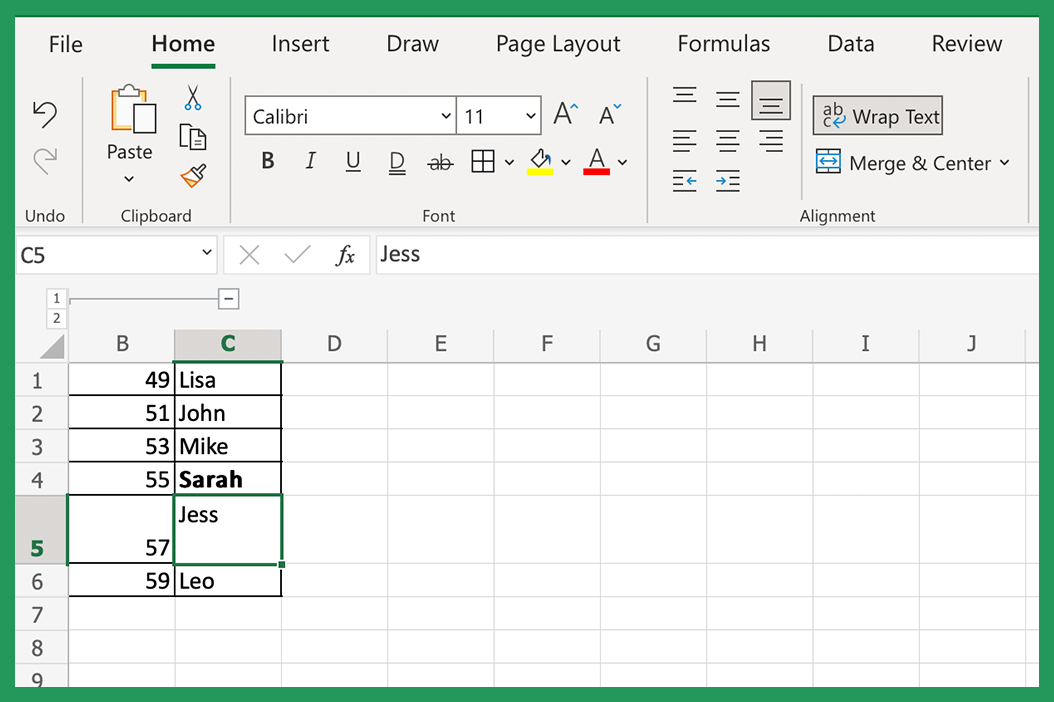Select the Cut (scissors) tool
1054x702 pixels.
coord(194,98)
